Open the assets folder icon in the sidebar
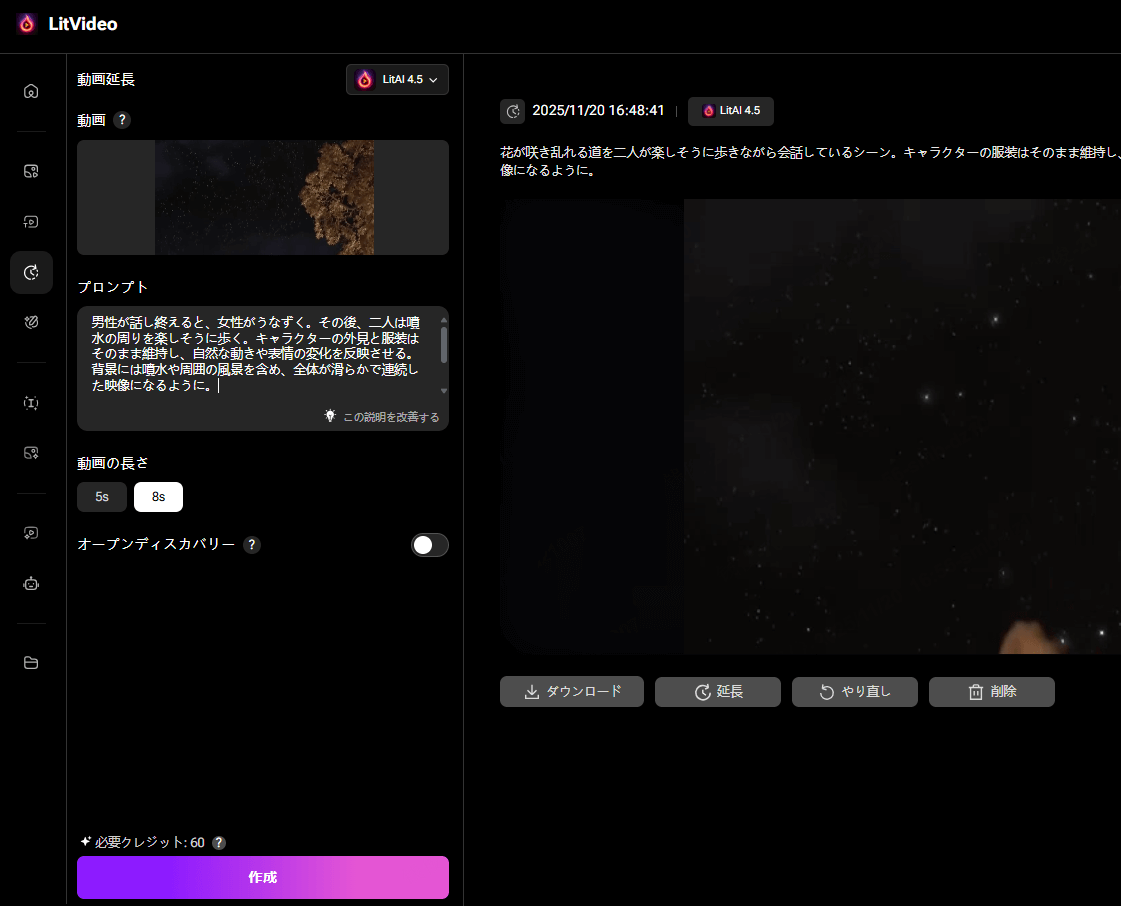Screen dimensions: 1121x906 (x=31, y=661)
